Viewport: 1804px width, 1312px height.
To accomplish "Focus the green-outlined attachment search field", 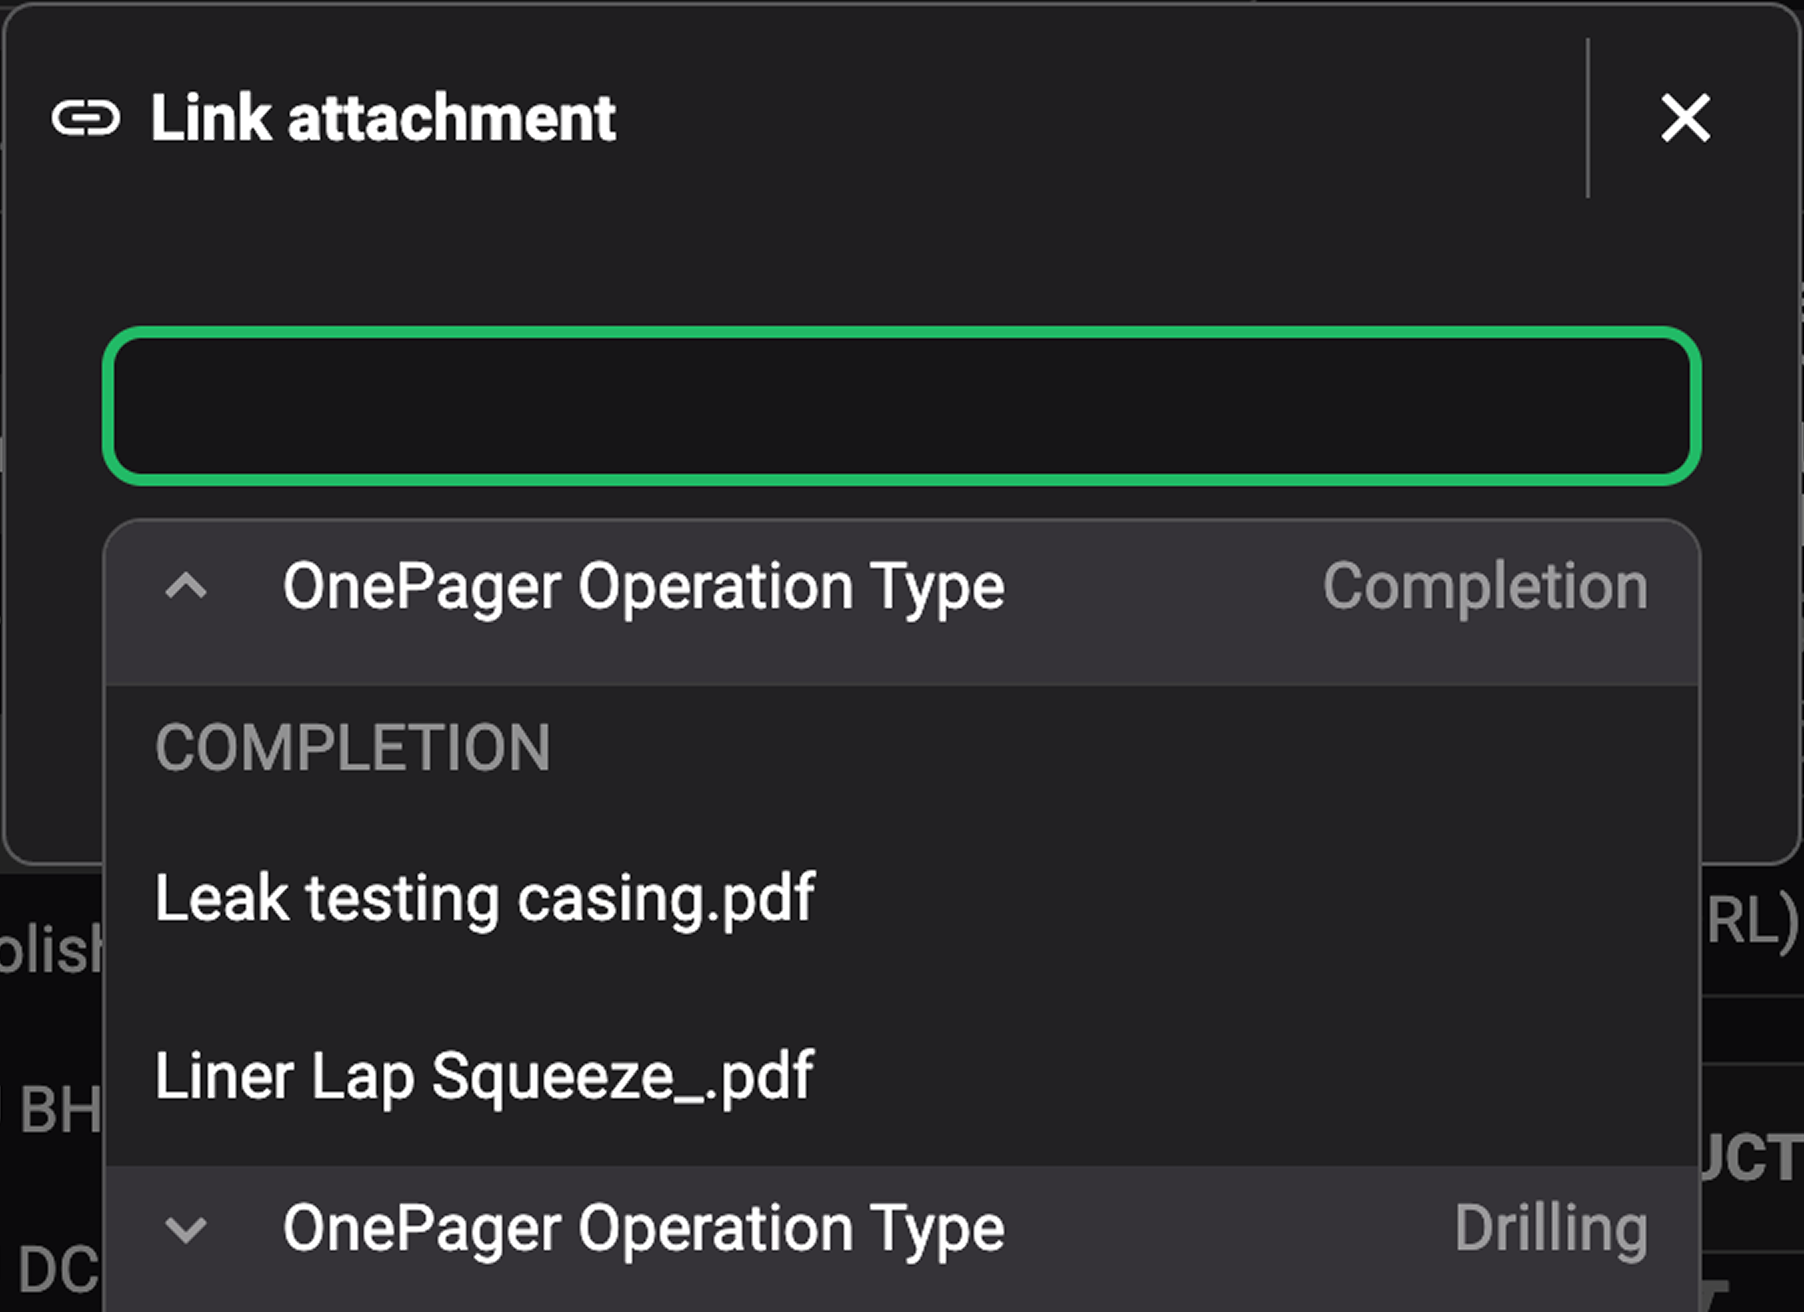I will 902,407.
